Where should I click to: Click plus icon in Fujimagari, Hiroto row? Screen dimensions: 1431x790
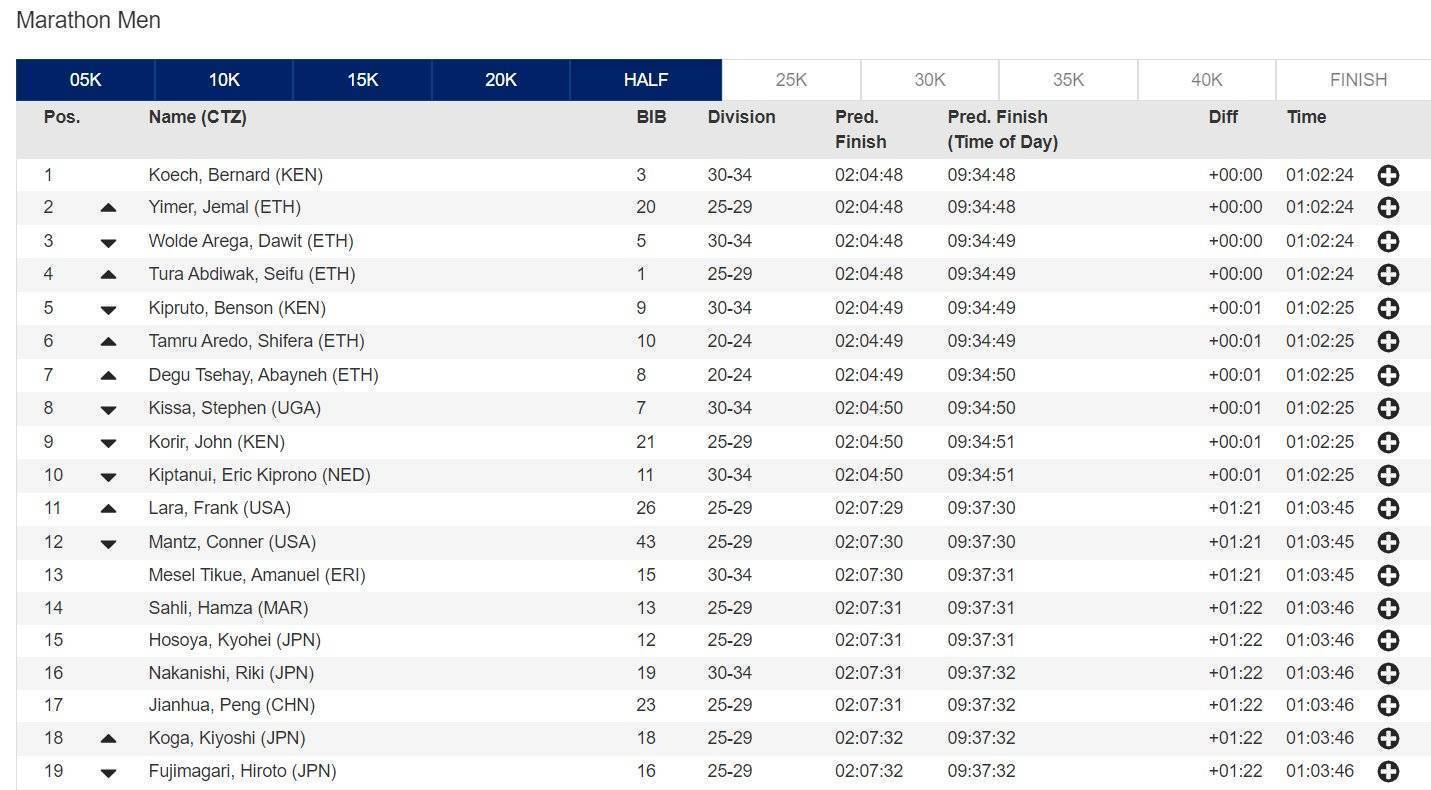1388,772
